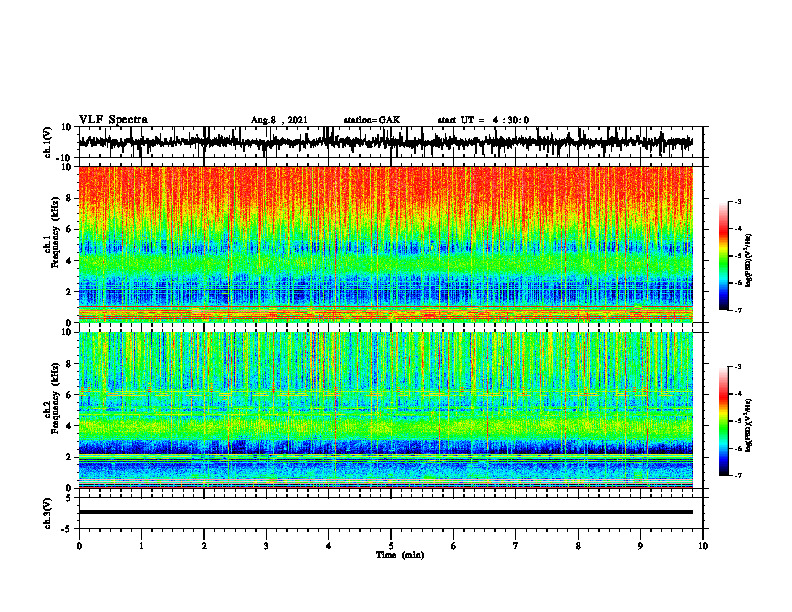Click the ch.1 spectrogram color scale bar

(x=723, y=256)
